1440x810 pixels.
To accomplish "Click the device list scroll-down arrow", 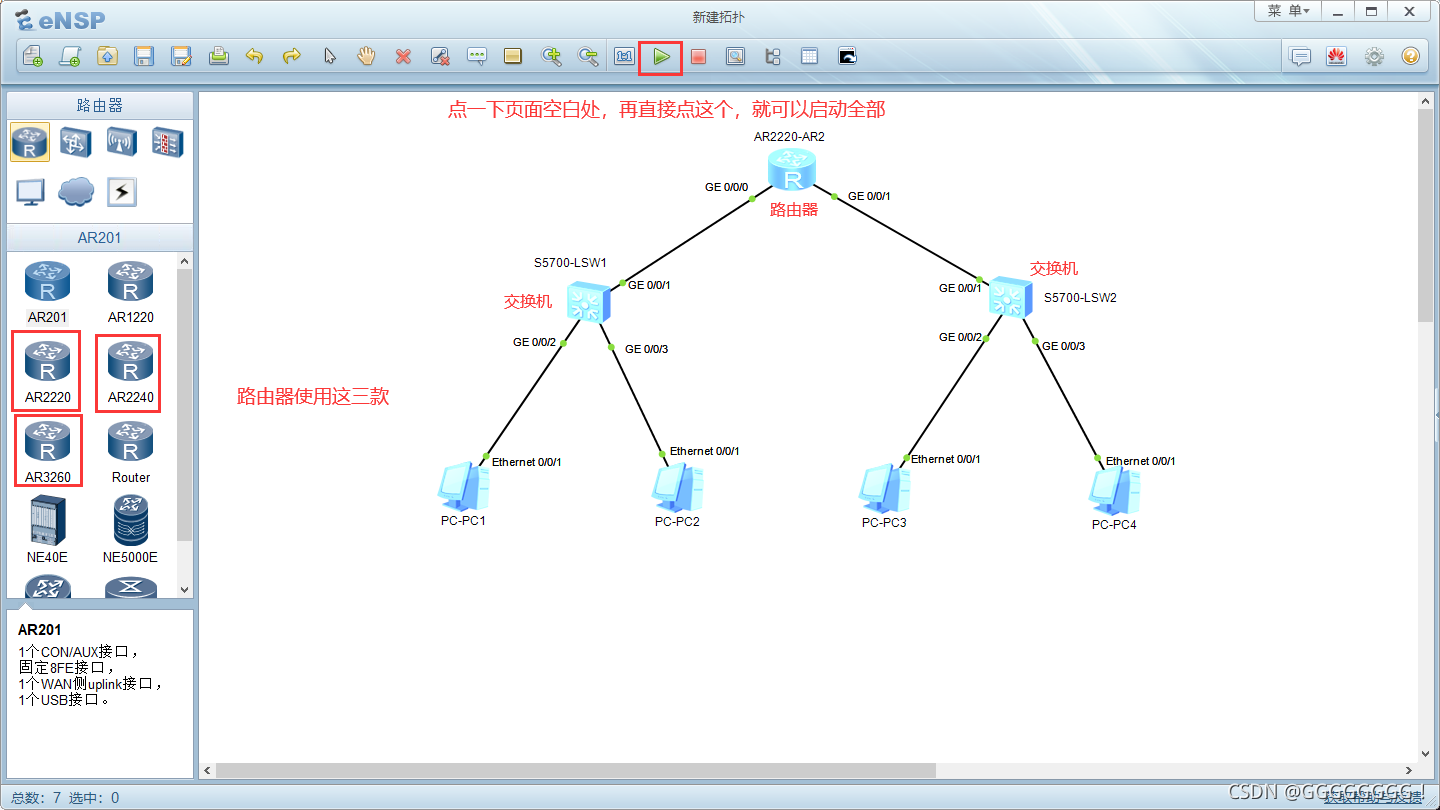I will pyautogui.click(x=184, y=590).
